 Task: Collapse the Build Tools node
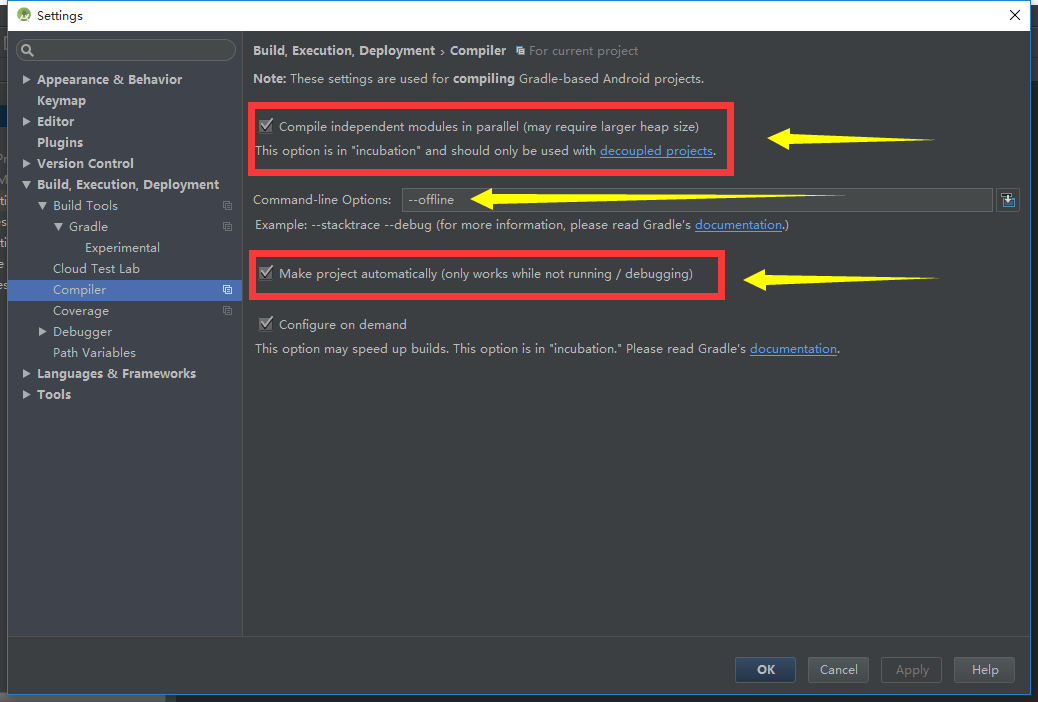click(42, 206)
